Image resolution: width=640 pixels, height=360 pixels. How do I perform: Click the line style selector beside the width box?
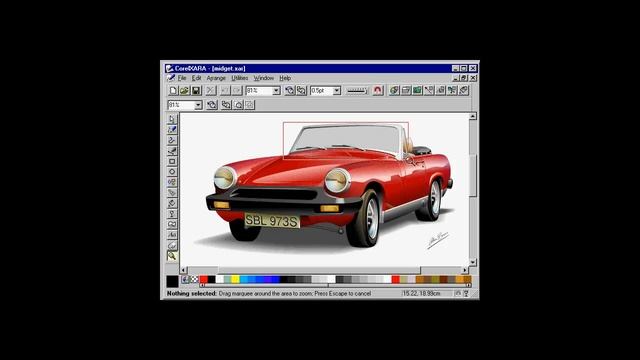357,91
